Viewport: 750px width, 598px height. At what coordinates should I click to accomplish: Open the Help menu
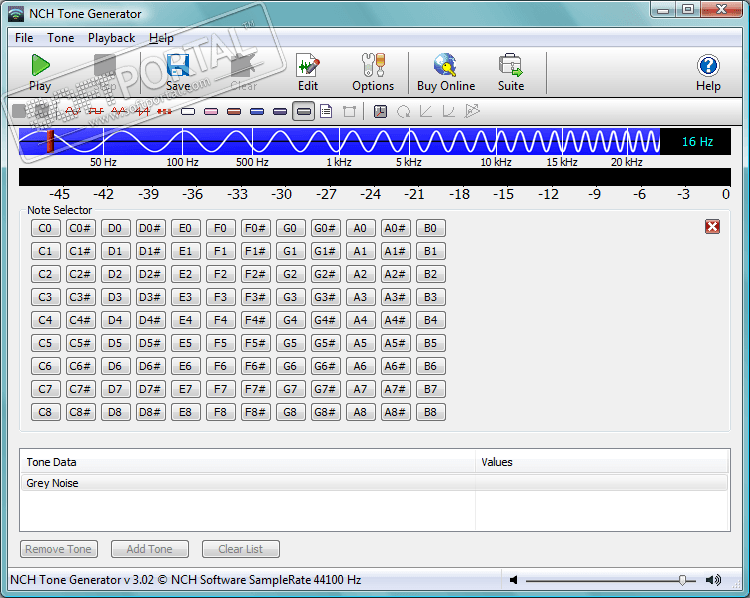(x=161, y=38)
